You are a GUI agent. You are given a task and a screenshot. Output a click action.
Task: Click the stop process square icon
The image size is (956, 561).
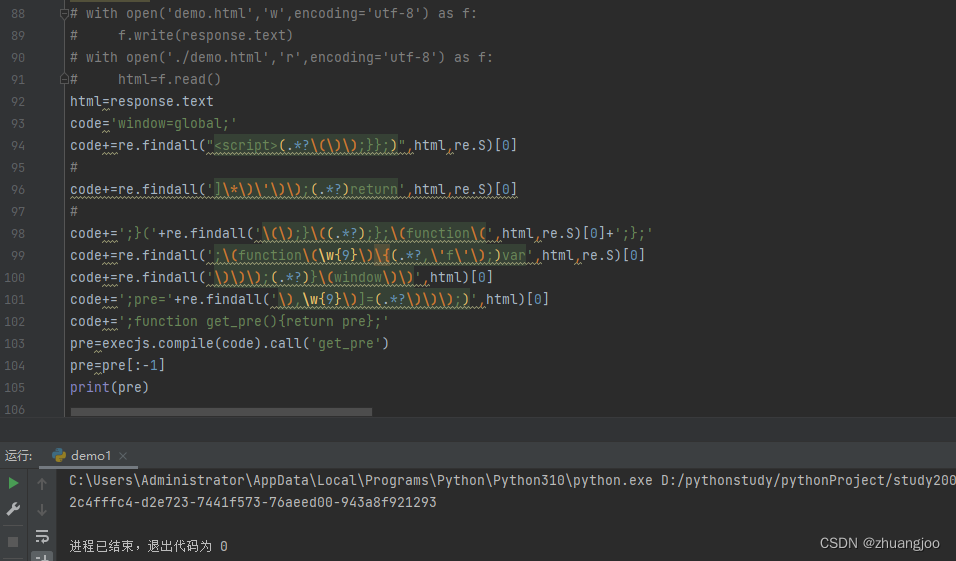13,541
